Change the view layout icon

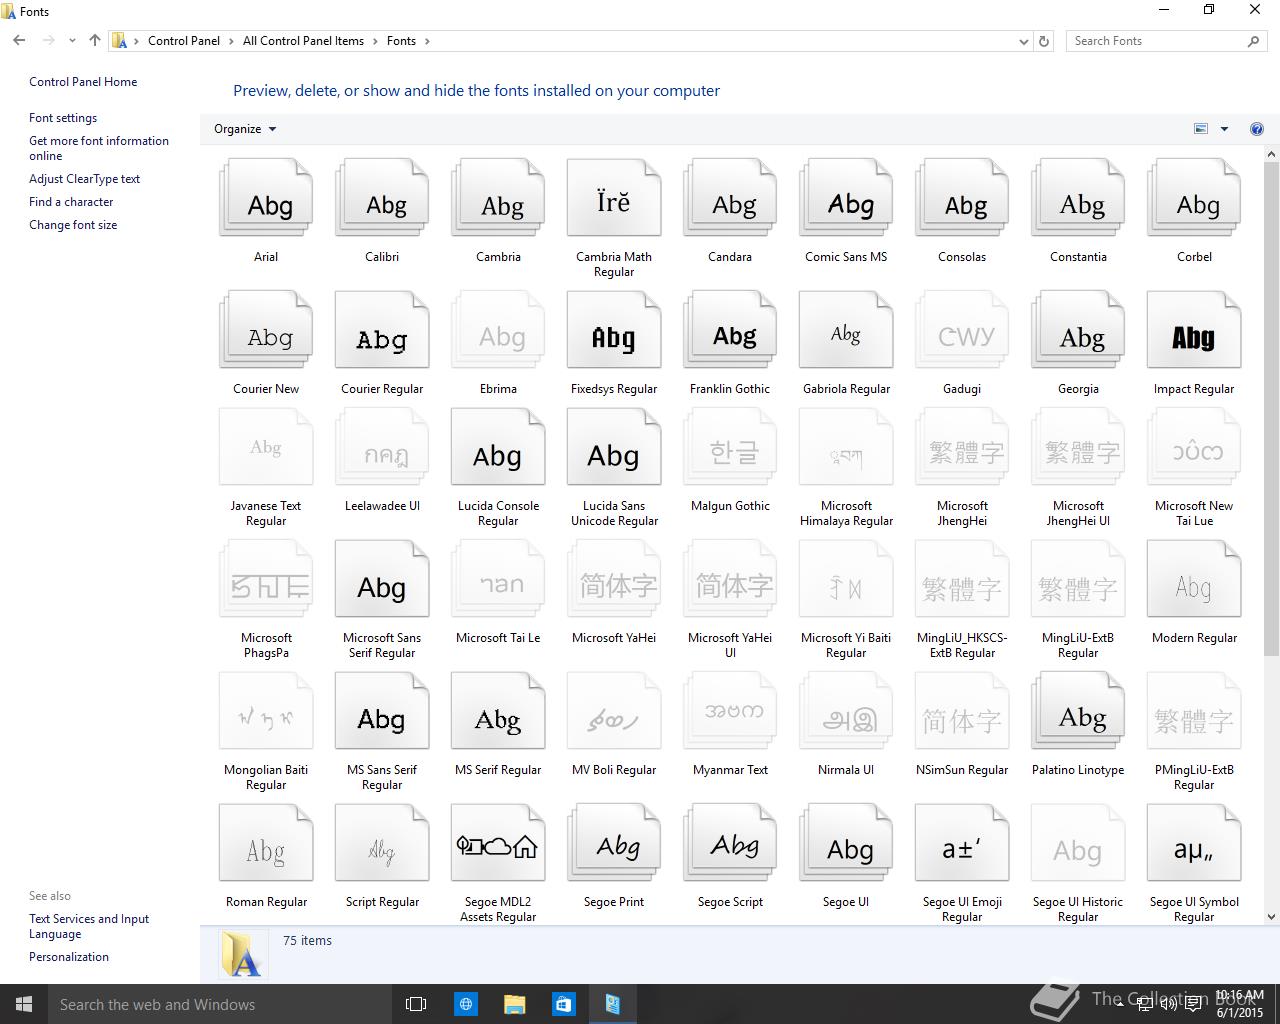click(1201, 129)
